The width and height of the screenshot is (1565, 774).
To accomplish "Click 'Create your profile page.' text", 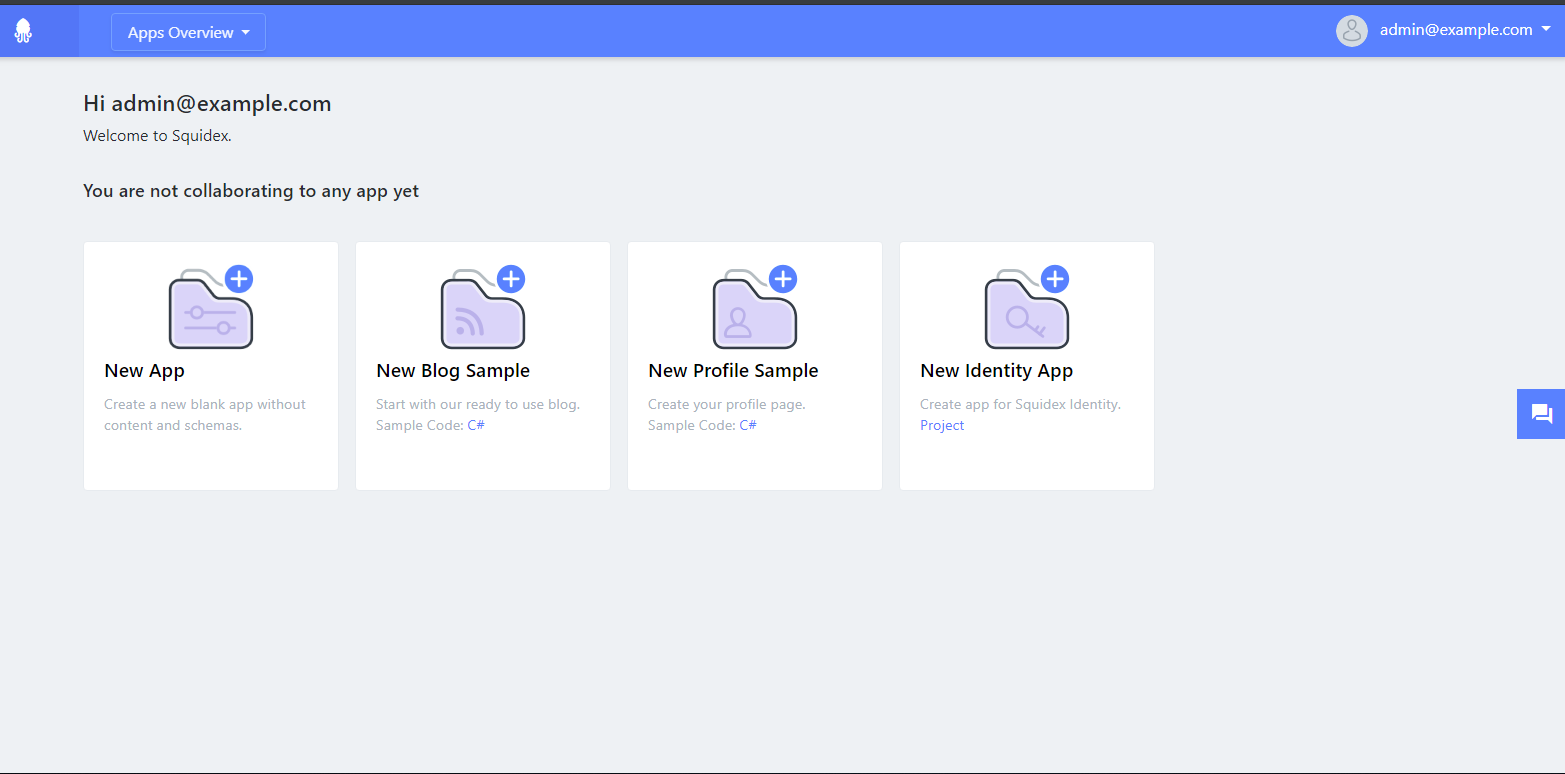I will 727,405.
